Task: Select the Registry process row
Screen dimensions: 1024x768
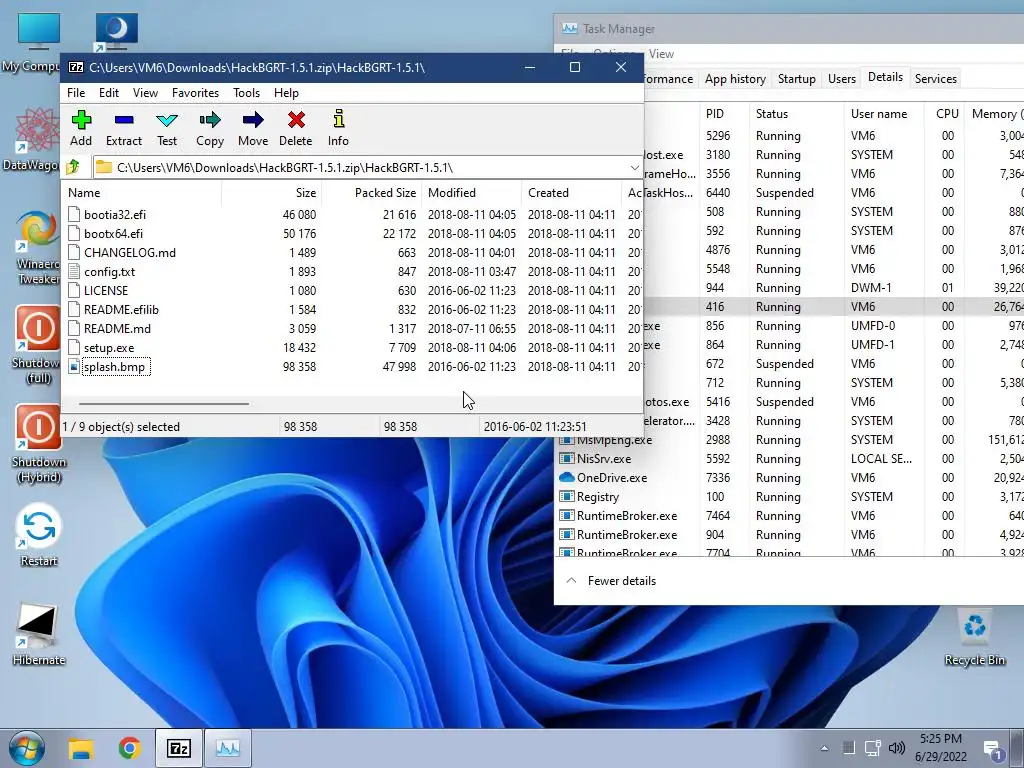Action: (790, 497)
